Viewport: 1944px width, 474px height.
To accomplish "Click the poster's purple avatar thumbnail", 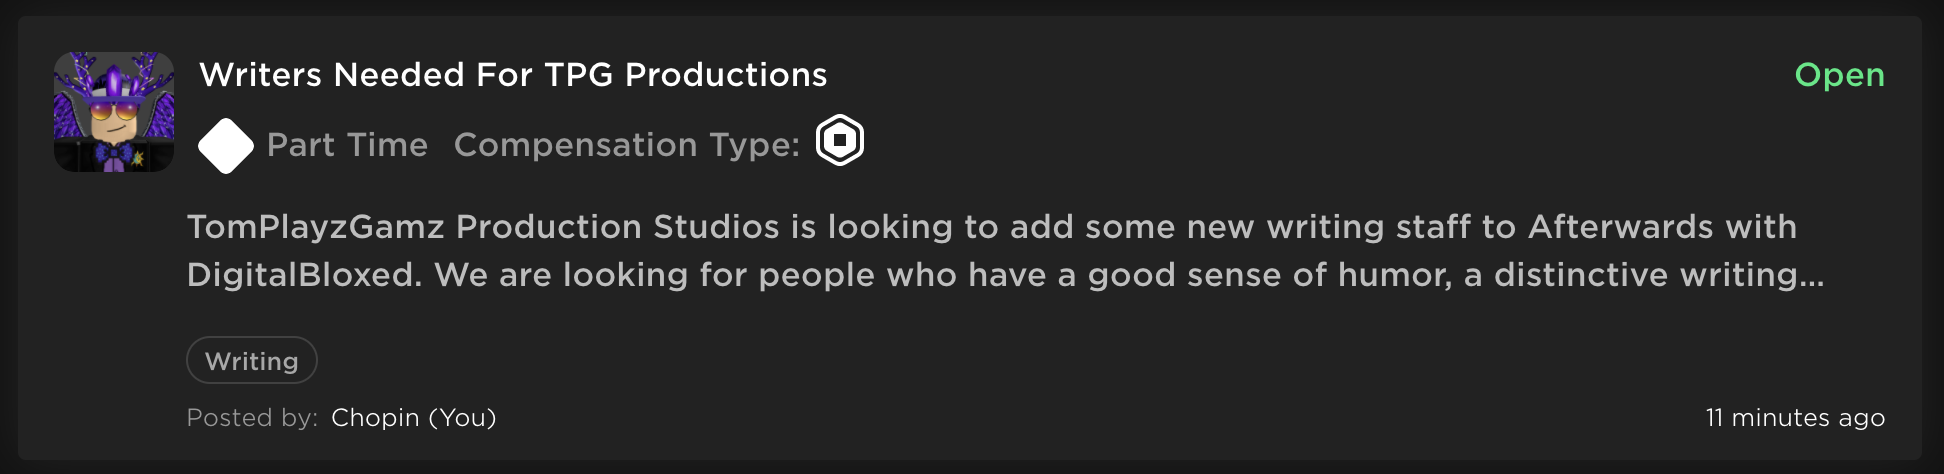I will coord(114,112).
